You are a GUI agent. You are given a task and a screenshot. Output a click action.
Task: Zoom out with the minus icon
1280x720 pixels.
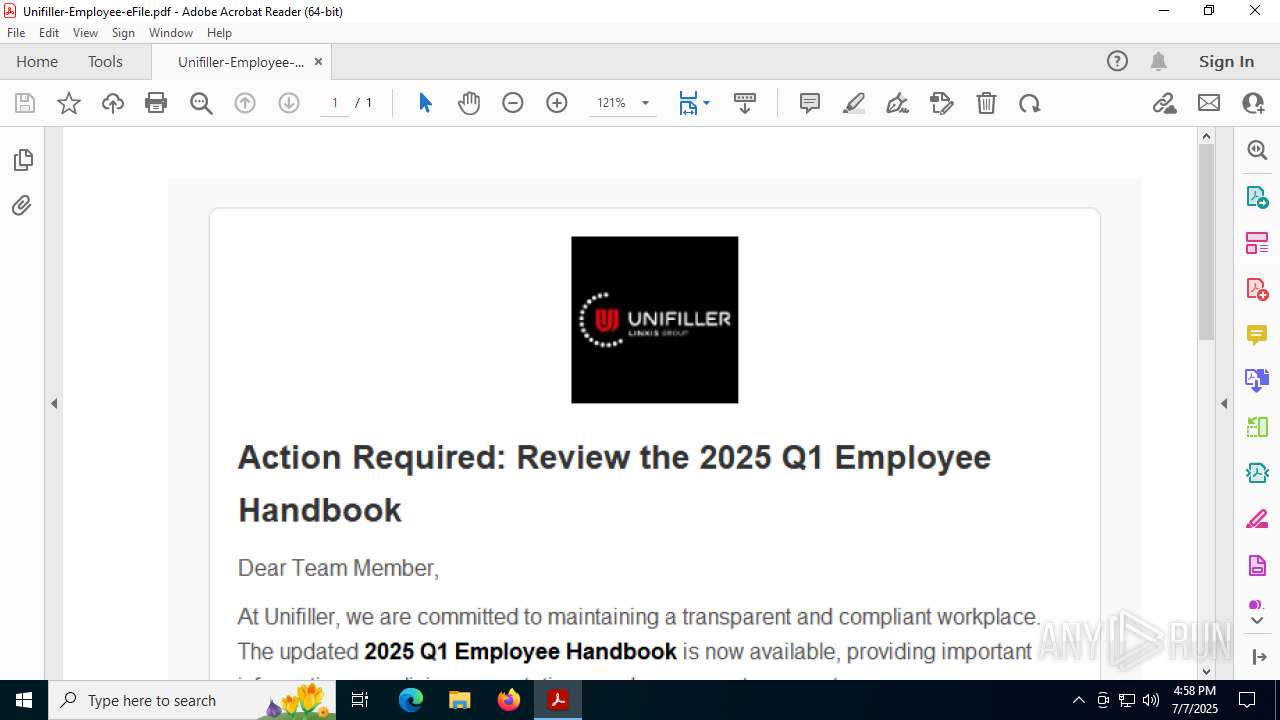pos(513,103)
